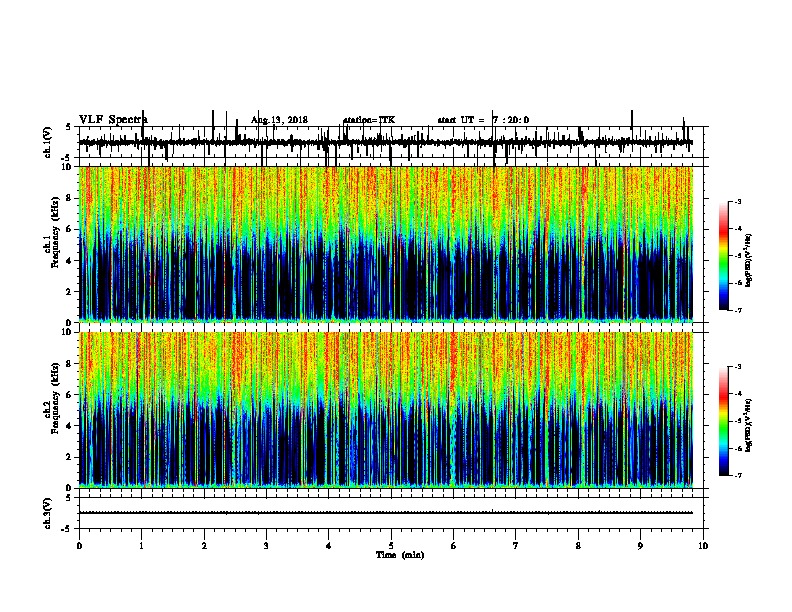Viewport: 792px width, 612px height.
Task: Click the -7 label on ch.2 color scale
Action: [x=737, y=475]
